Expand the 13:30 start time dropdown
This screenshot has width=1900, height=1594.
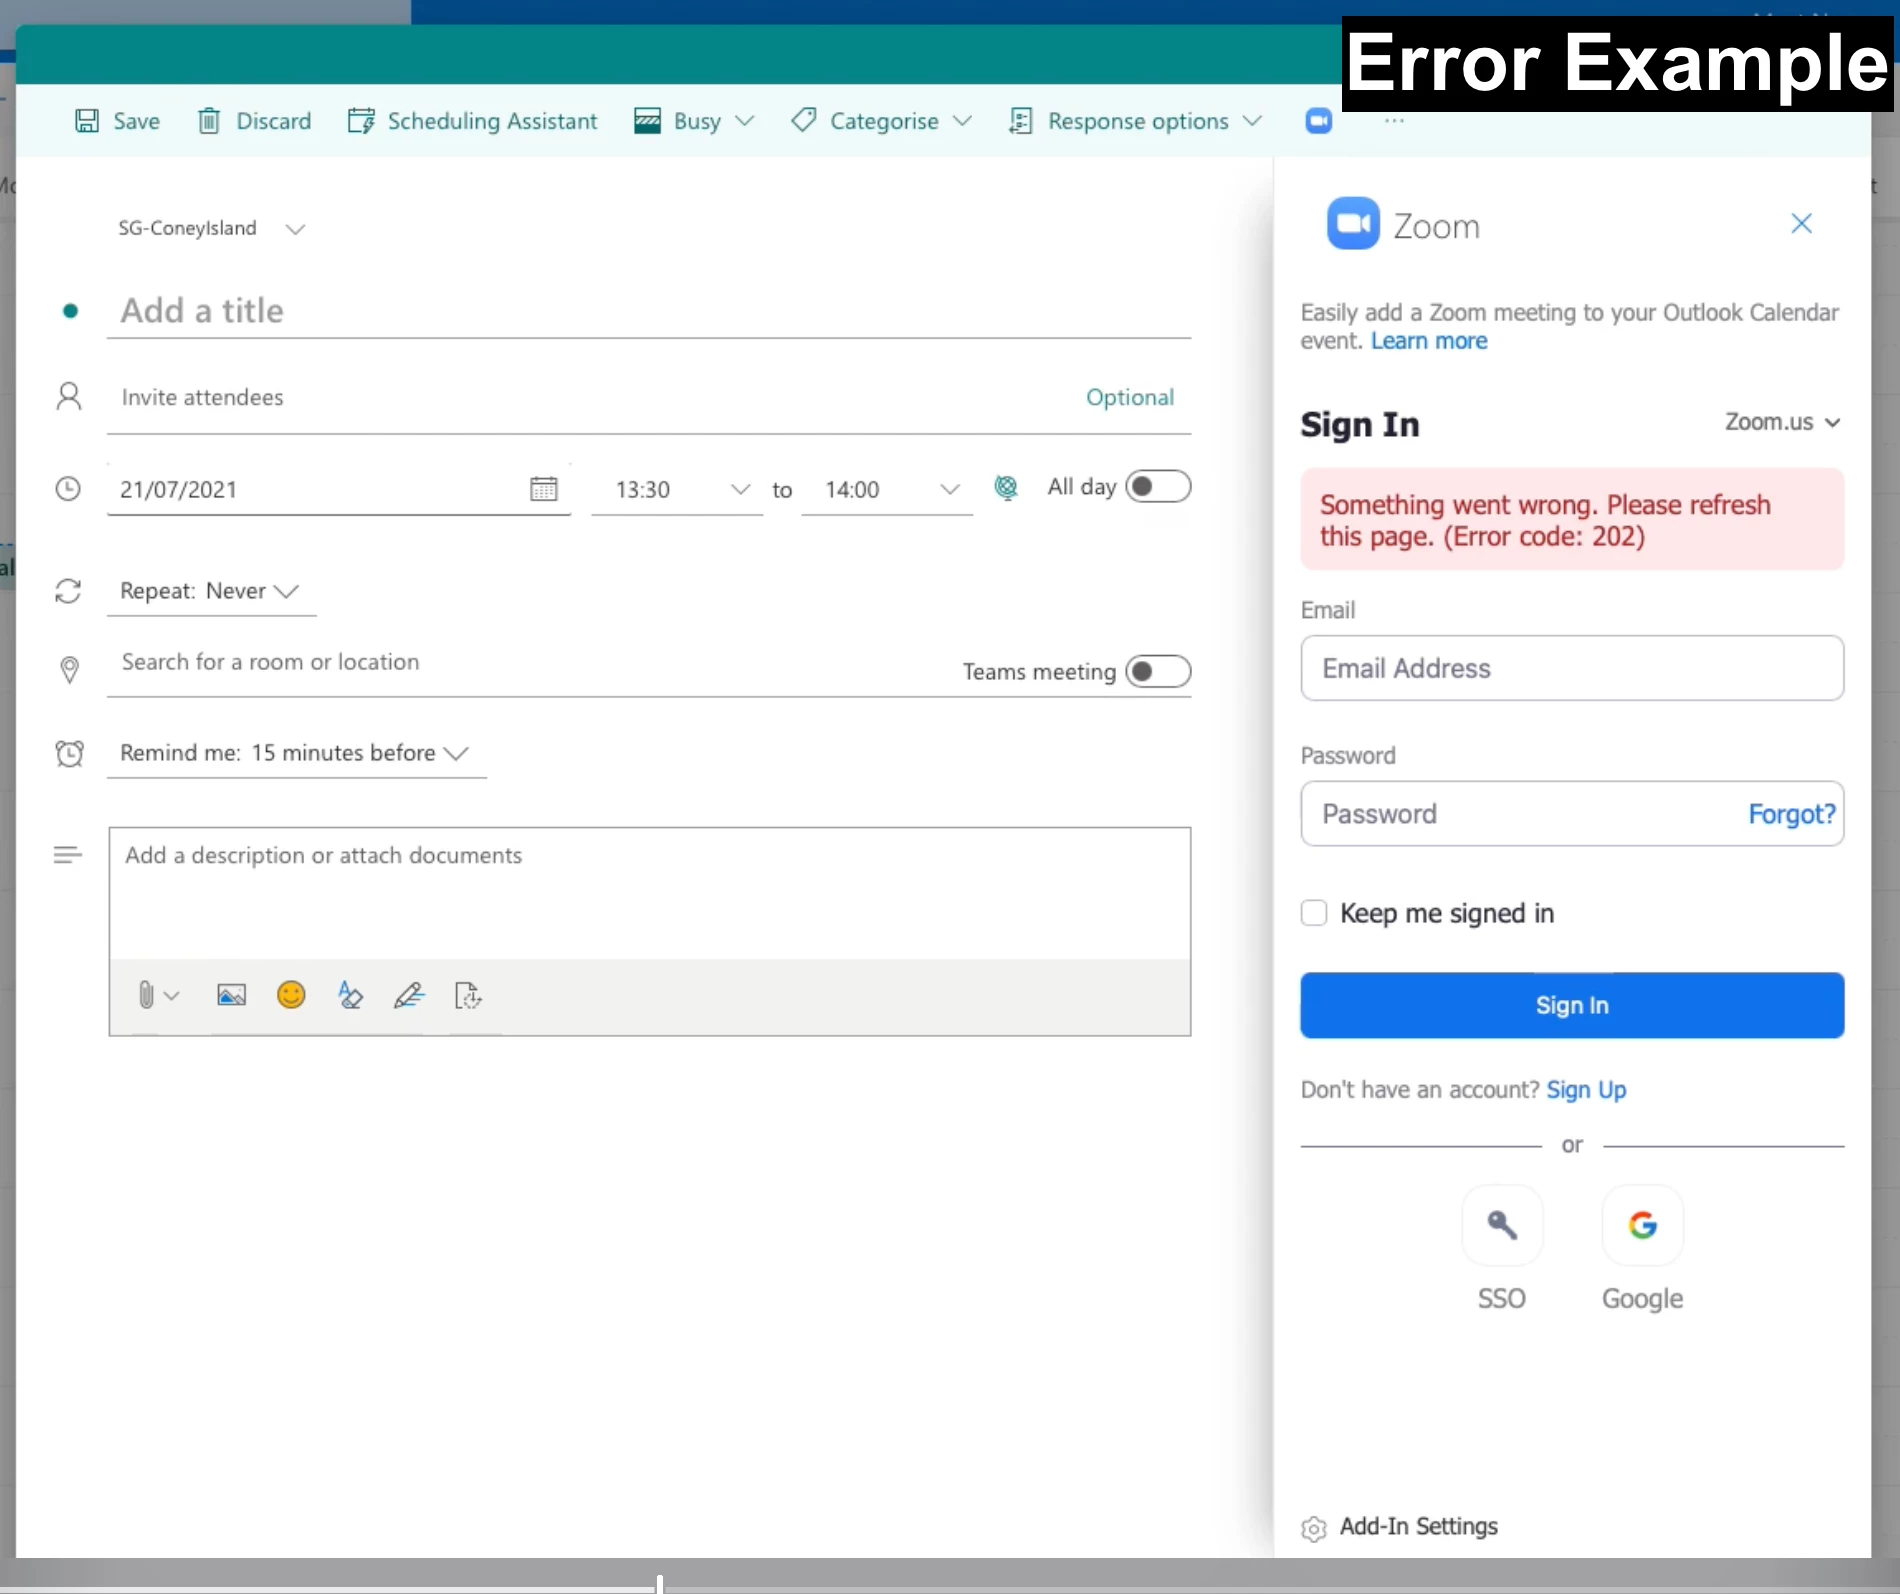tap(740, 489)
